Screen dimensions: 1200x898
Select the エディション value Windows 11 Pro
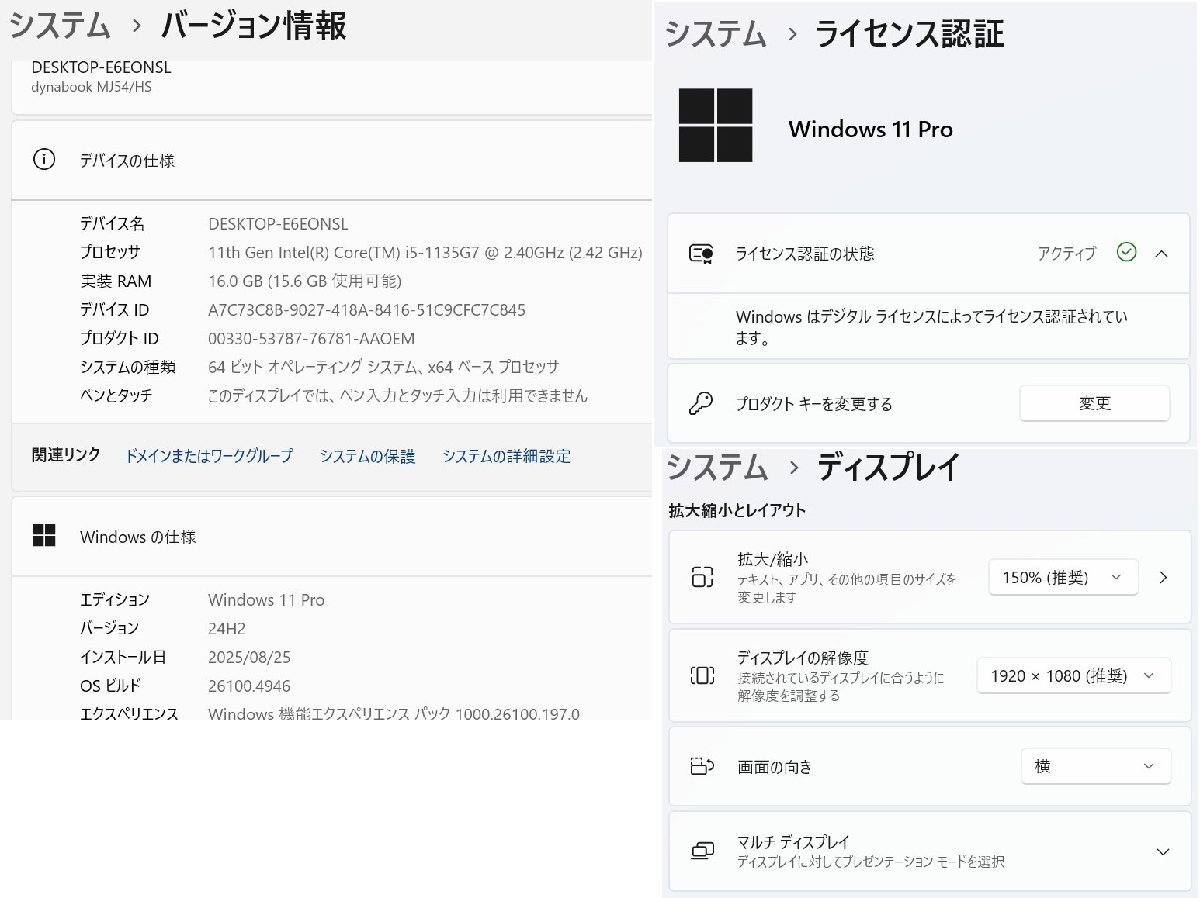(x=266, y=600)
